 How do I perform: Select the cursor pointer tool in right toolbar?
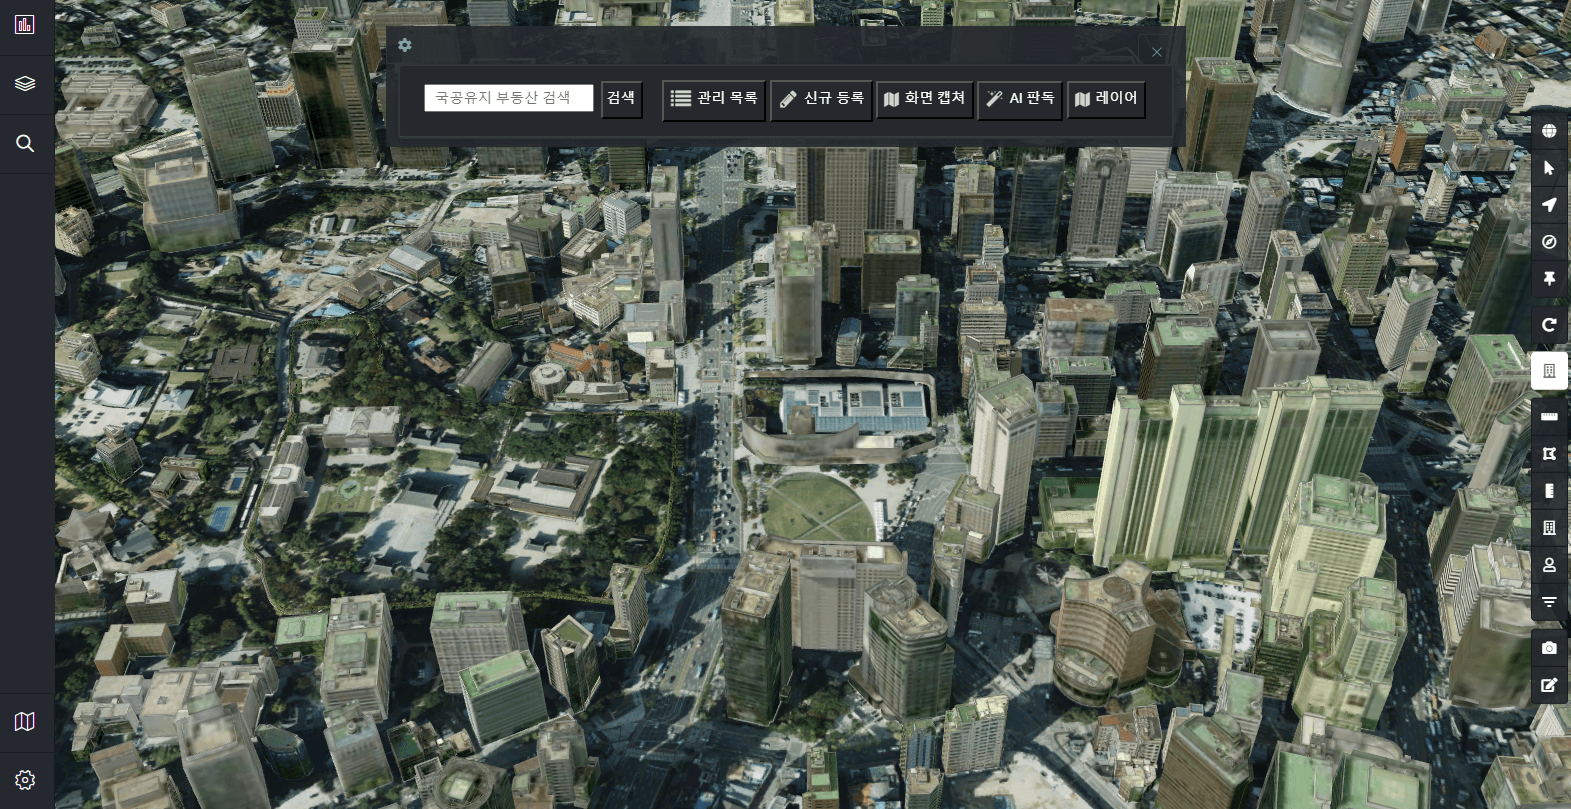pos(1549,168)
